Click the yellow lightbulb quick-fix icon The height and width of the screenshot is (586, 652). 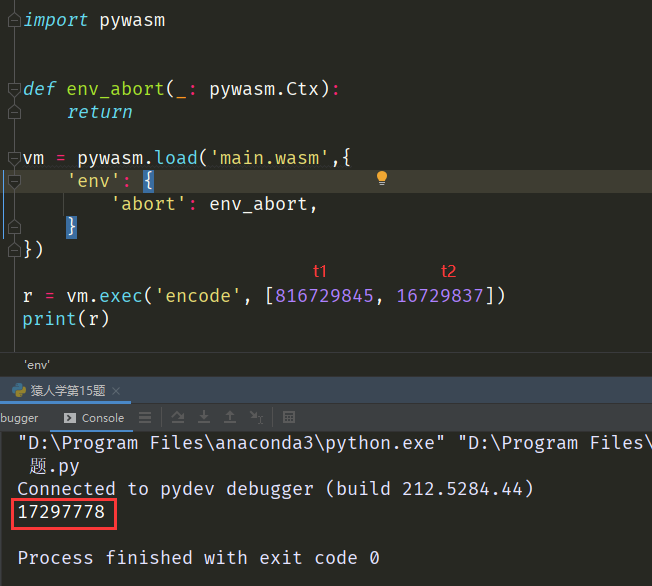(x=381, y=178)
